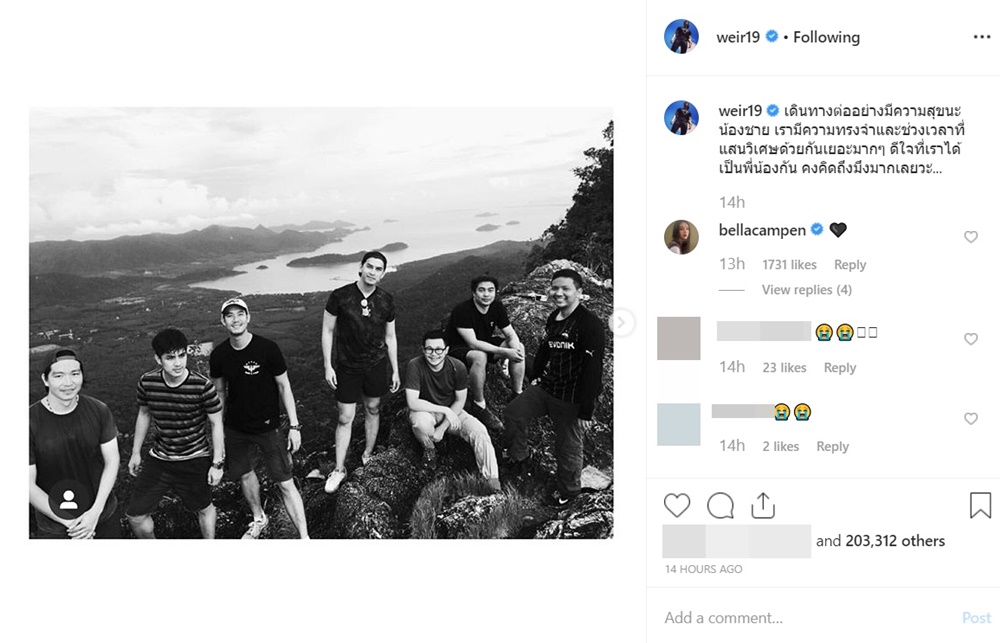
Task: Like the comment with 2 likes
Action: point(970,419)
